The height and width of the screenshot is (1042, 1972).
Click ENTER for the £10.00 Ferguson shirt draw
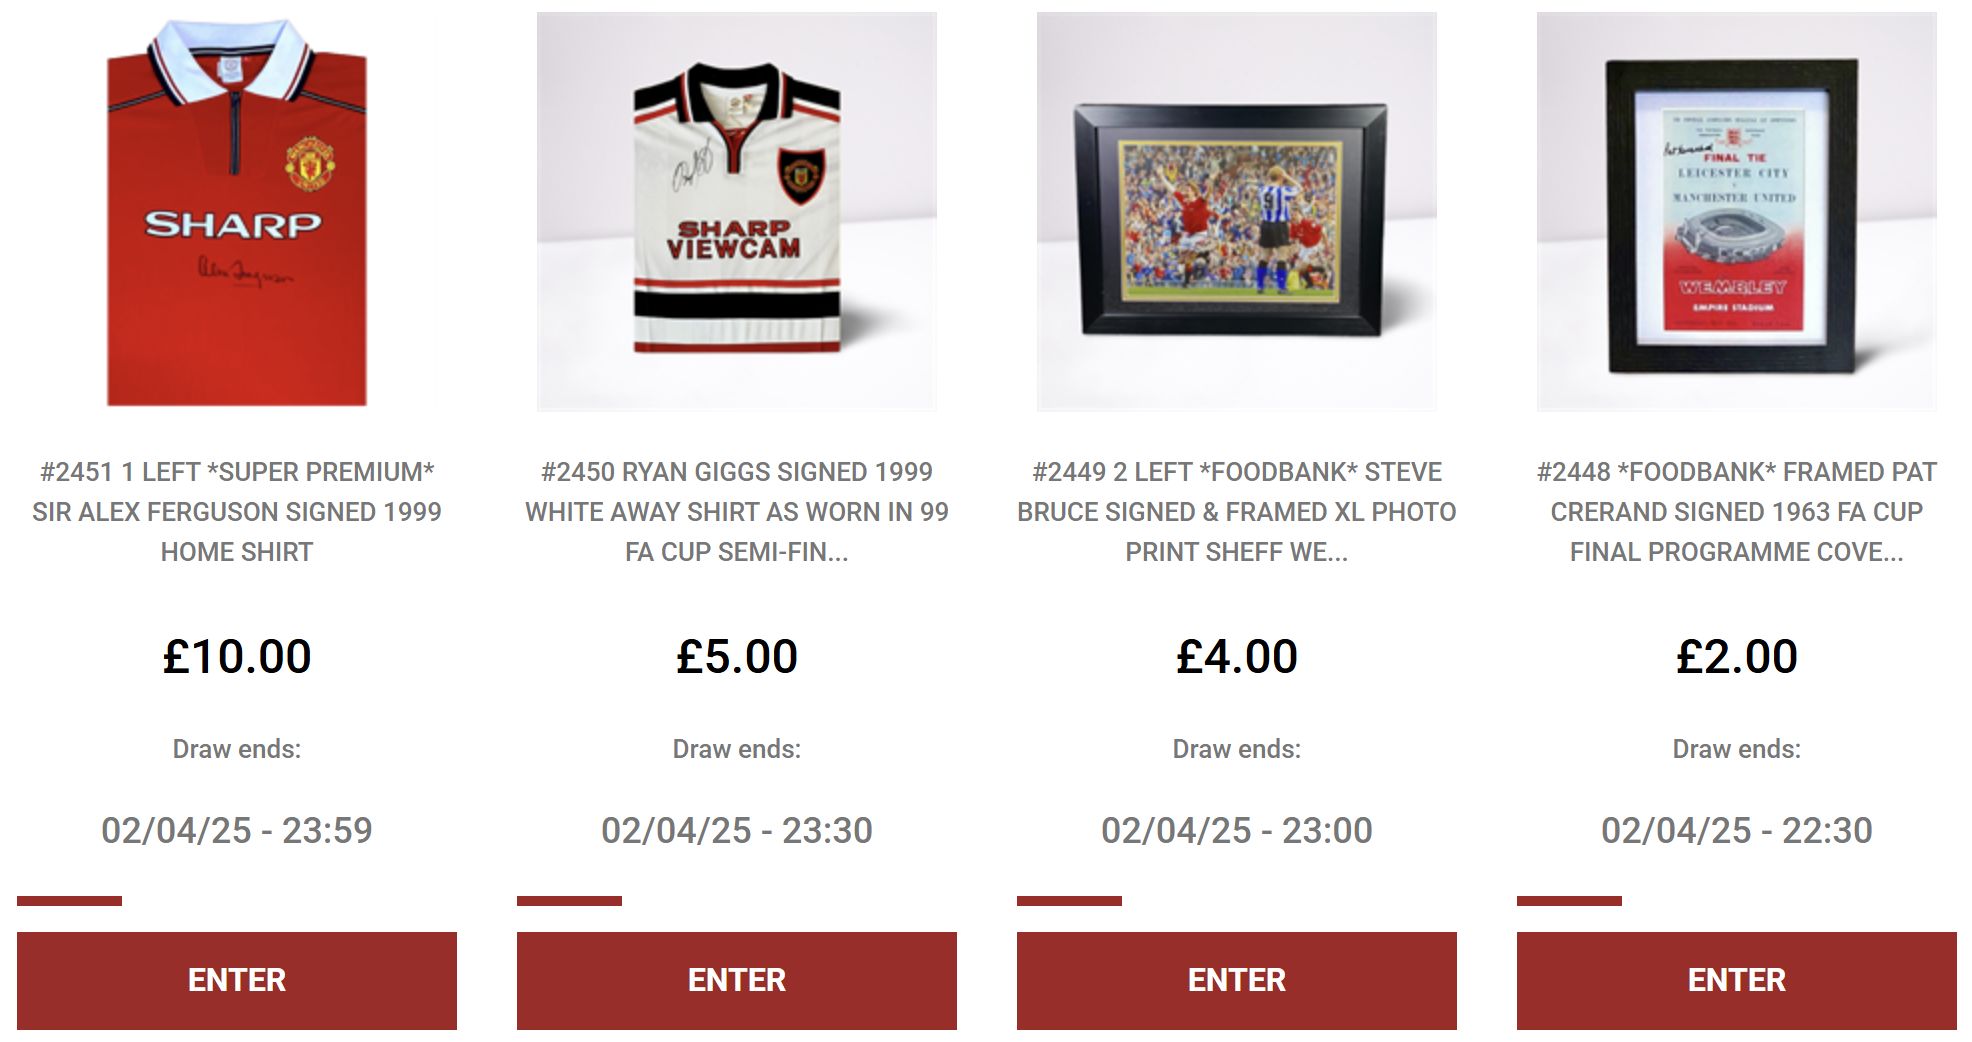237,980
